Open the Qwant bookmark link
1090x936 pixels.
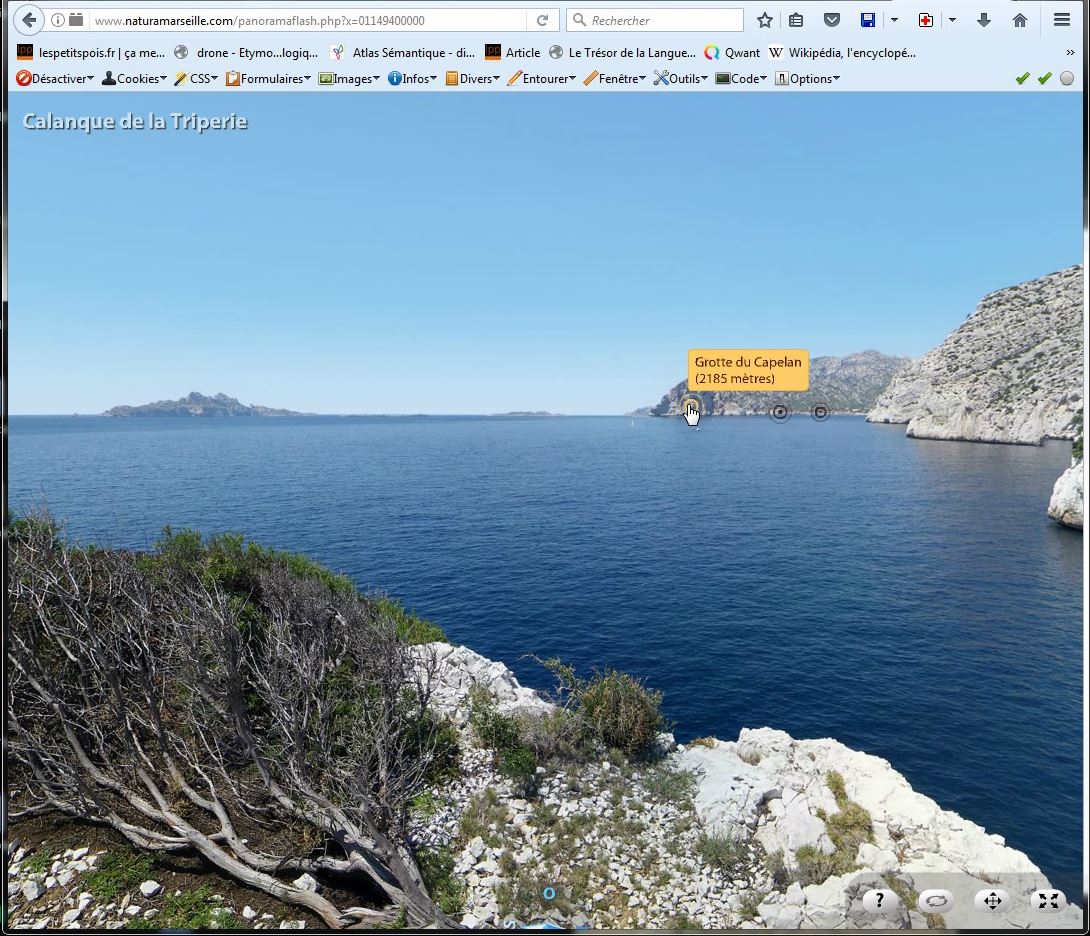pos(732,52)
